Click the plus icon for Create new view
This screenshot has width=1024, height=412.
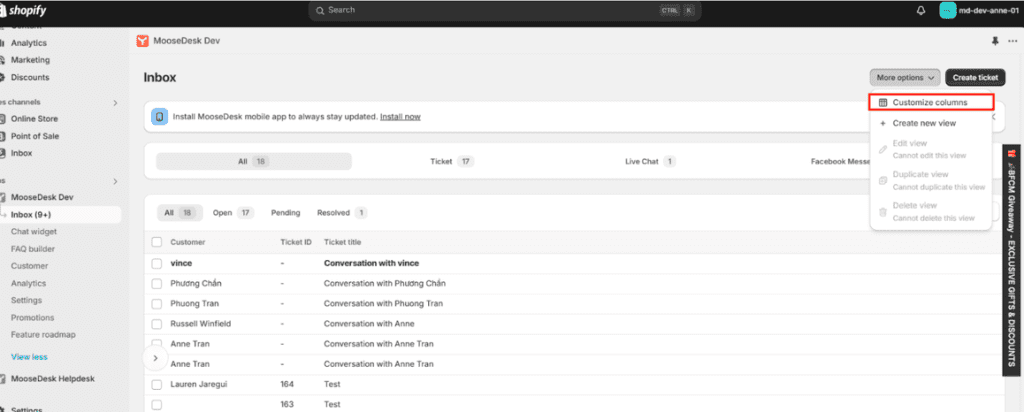883,123
